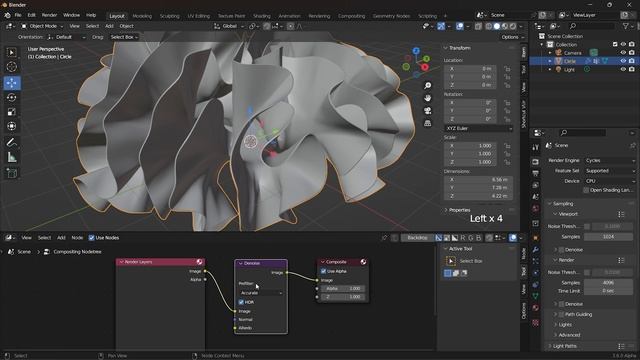Click the viewport Options button
The image size is (640, 360).
[512, 37]
